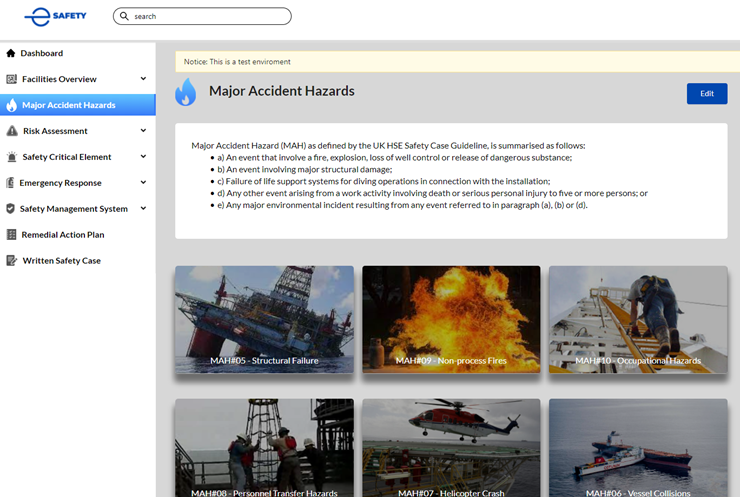Open MAH#09 Non-process Fires card
The image size is (740, 497).
[x=451, y=320]
